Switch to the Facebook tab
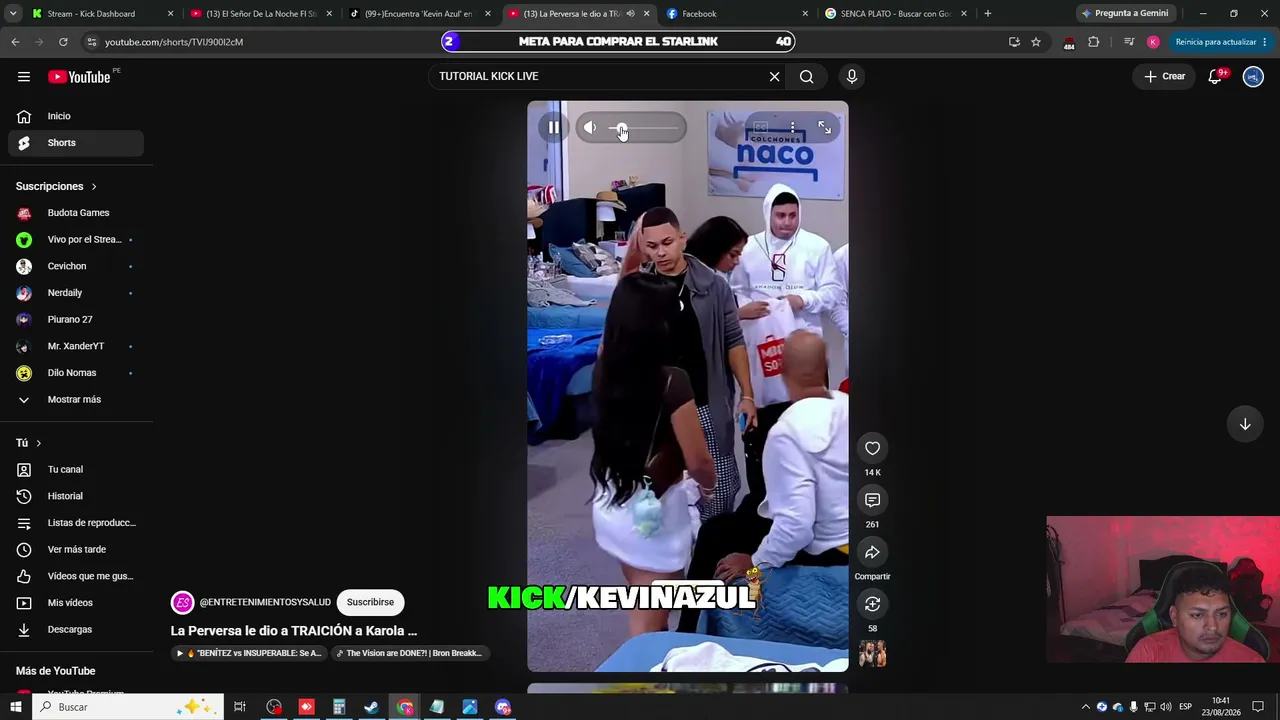 [736, 14]
